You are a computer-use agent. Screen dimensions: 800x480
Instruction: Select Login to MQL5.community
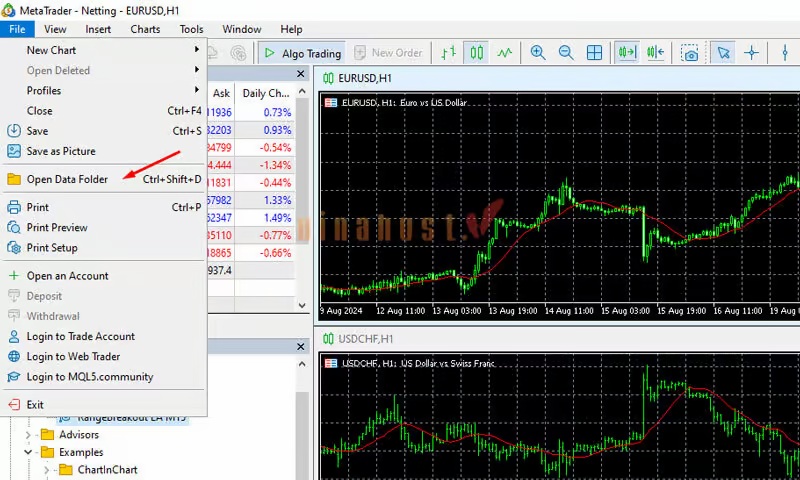(x=104, y=376)
